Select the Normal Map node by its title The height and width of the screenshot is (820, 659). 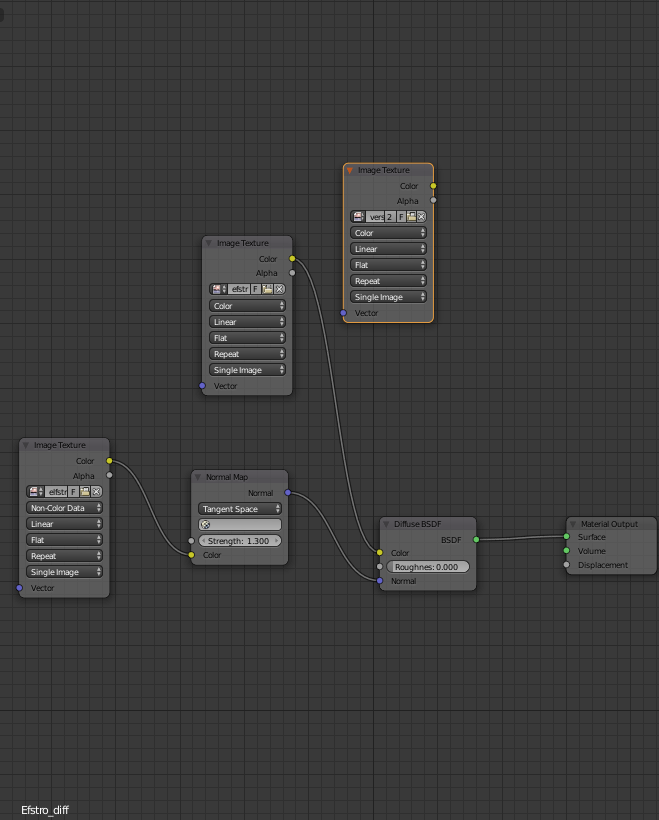tap(227, 477)
